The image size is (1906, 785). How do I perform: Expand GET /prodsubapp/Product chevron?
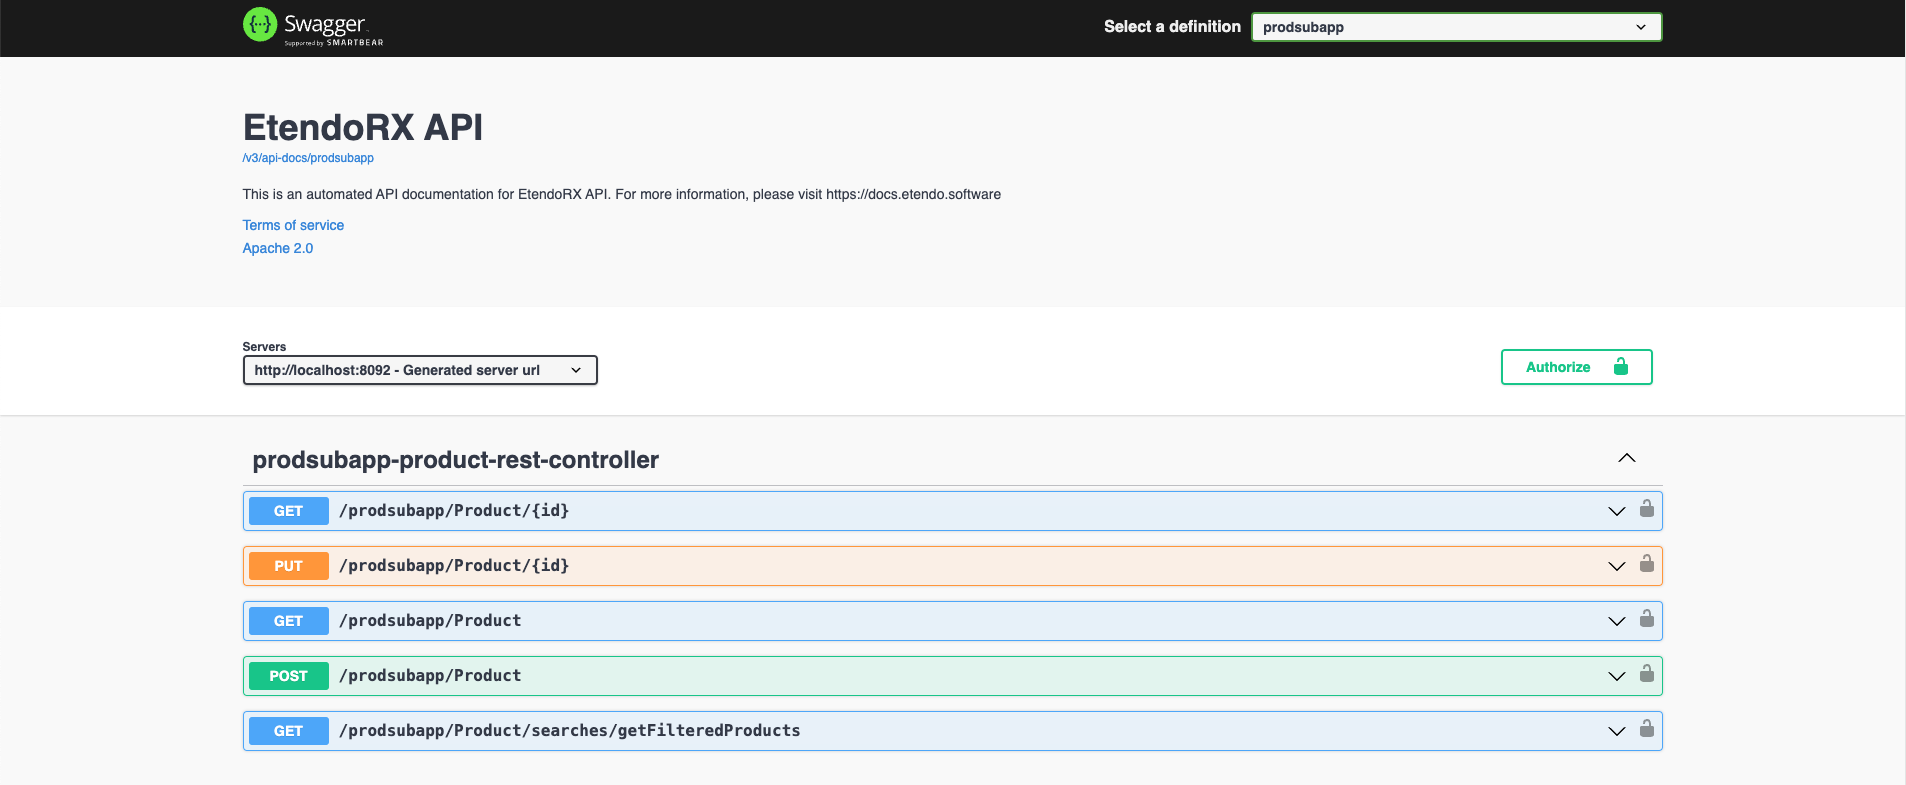point(1617,621)
